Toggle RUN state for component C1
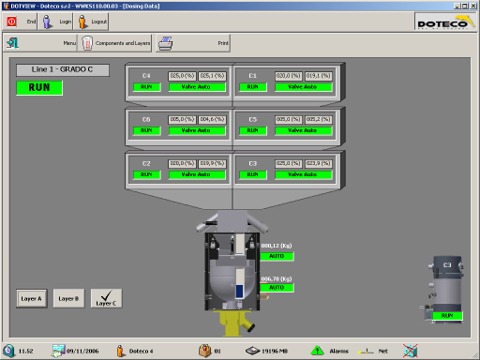 point(253,87)
